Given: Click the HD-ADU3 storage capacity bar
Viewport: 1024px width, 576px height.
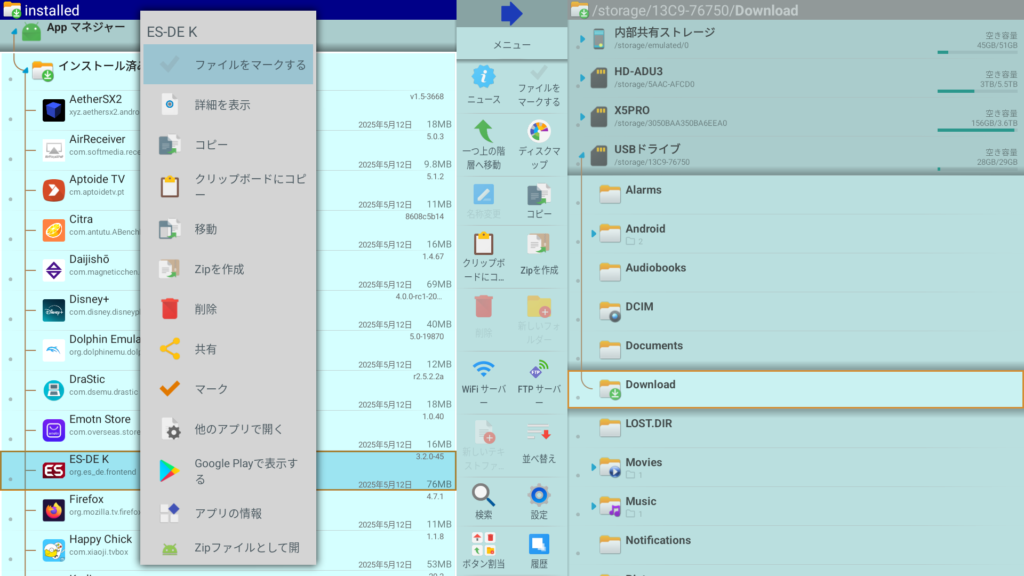Looking at the screenshot, I should click(970, 91).
